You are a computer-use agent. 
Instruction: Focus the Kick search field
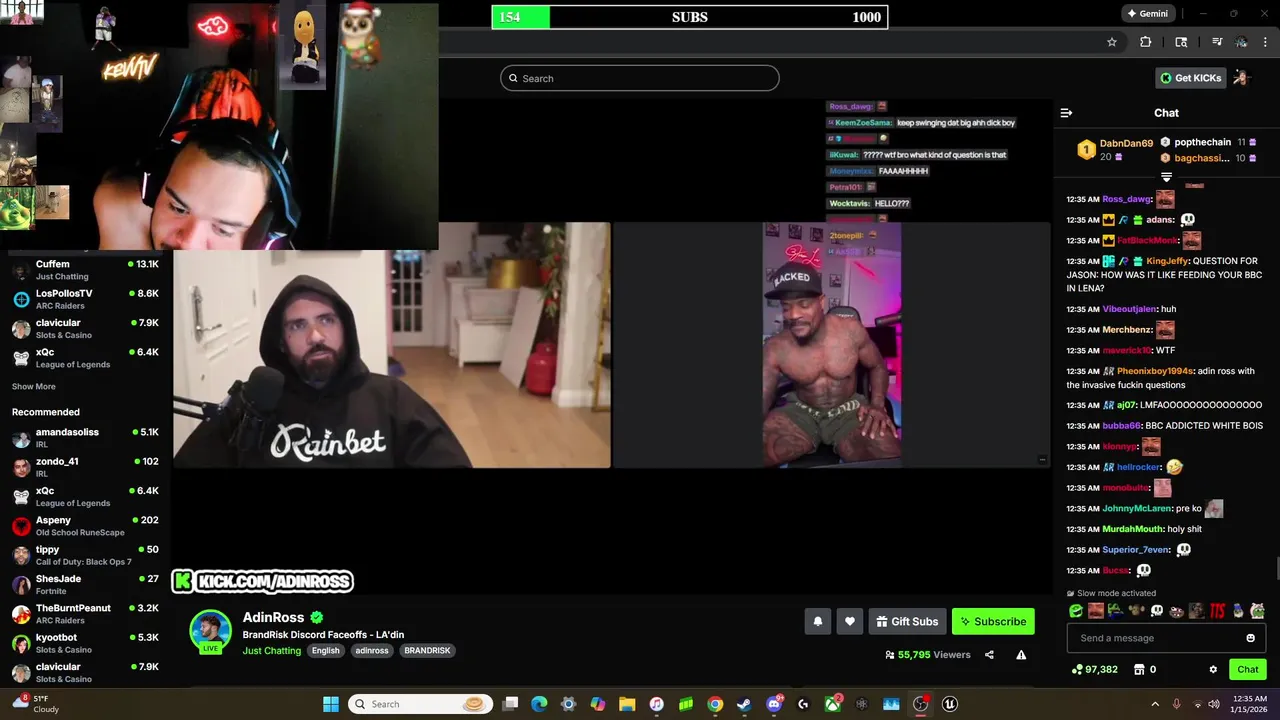click(x=640, y=78)
